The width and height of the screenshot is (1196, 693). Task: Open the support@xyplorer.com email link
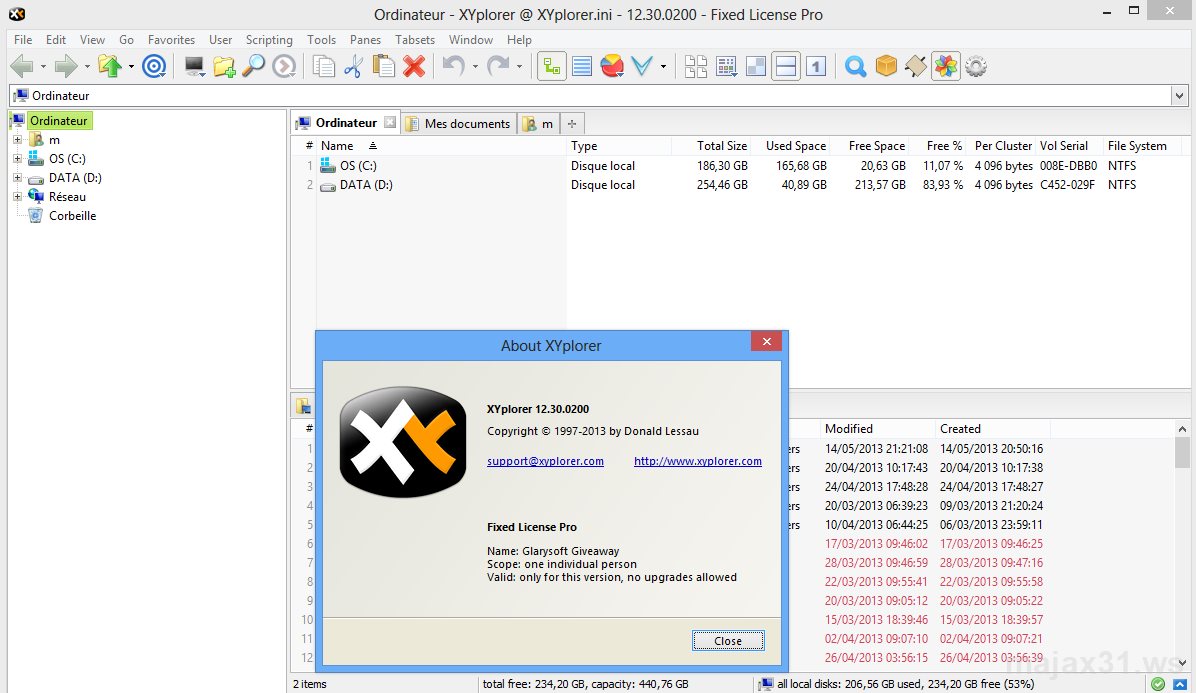545,461
